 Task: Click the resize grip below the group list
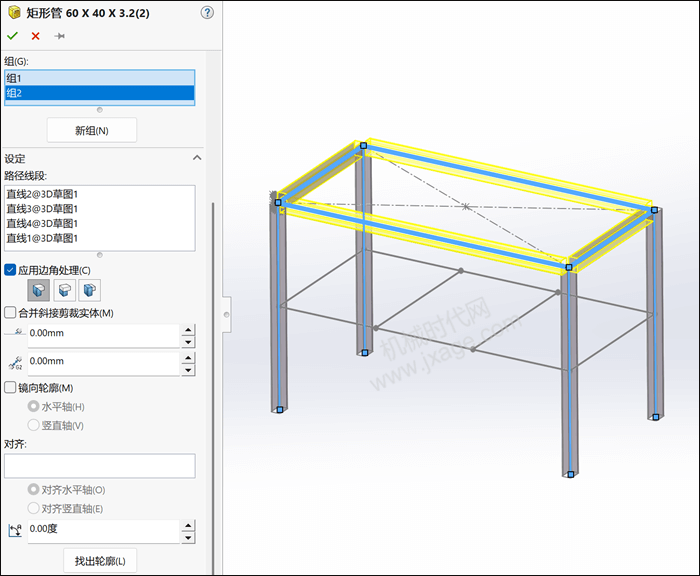[x=100, y=110]
